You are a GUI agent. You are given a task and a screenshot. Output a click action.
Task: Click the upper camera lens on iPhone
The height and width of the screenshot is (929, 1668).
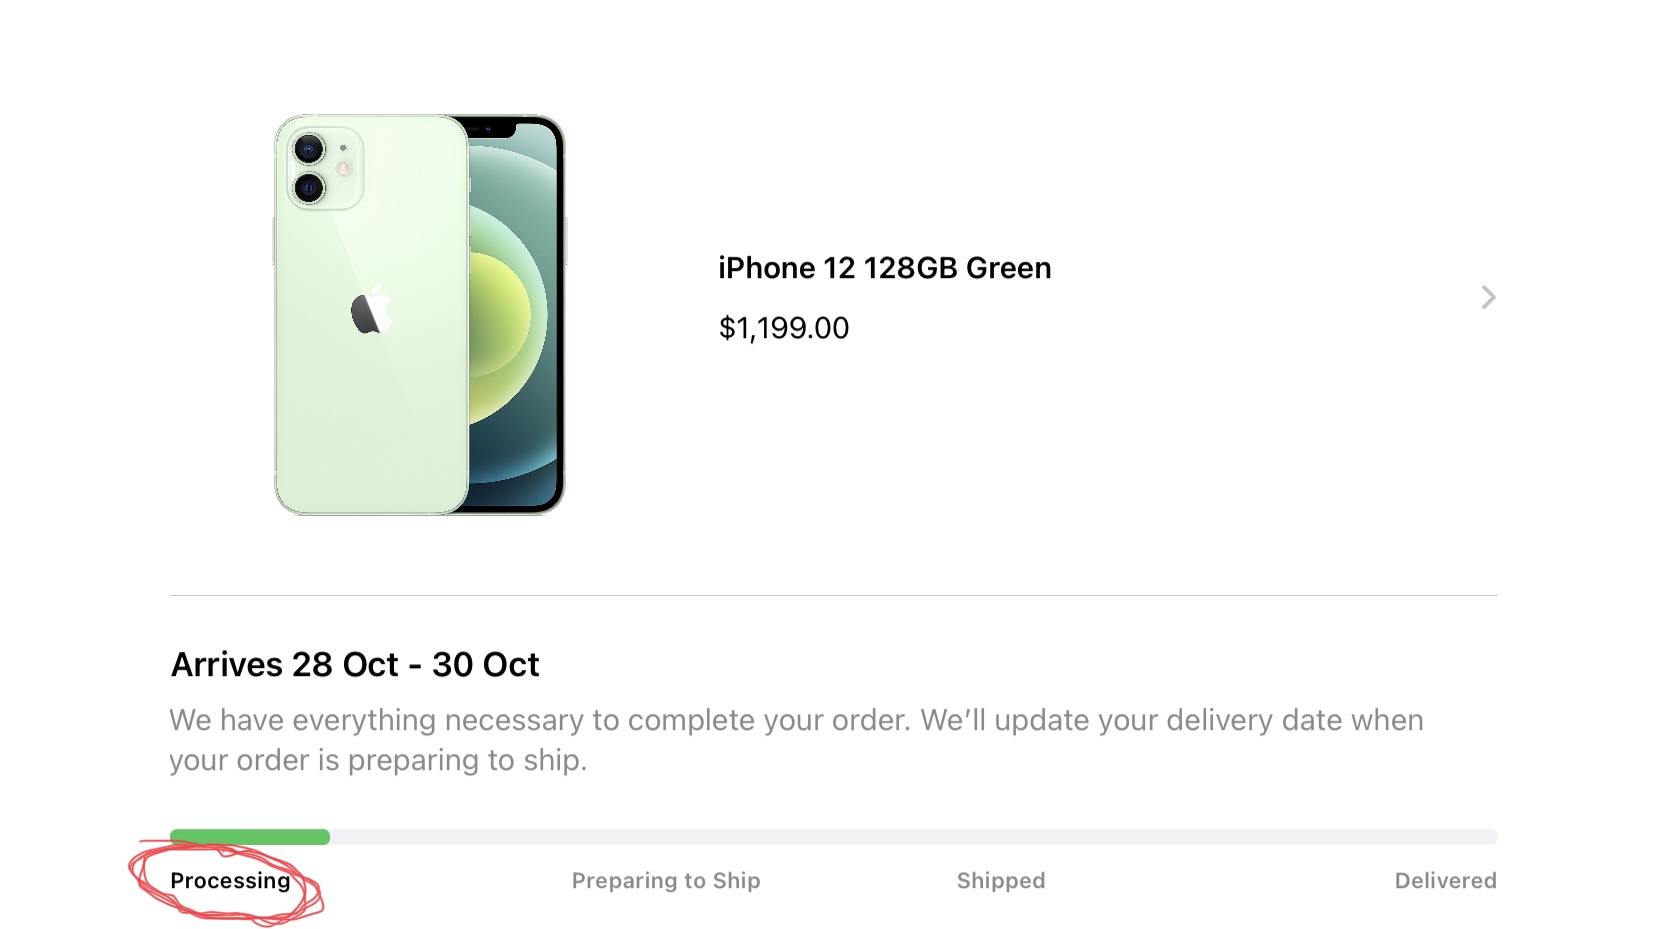[309, 150]
